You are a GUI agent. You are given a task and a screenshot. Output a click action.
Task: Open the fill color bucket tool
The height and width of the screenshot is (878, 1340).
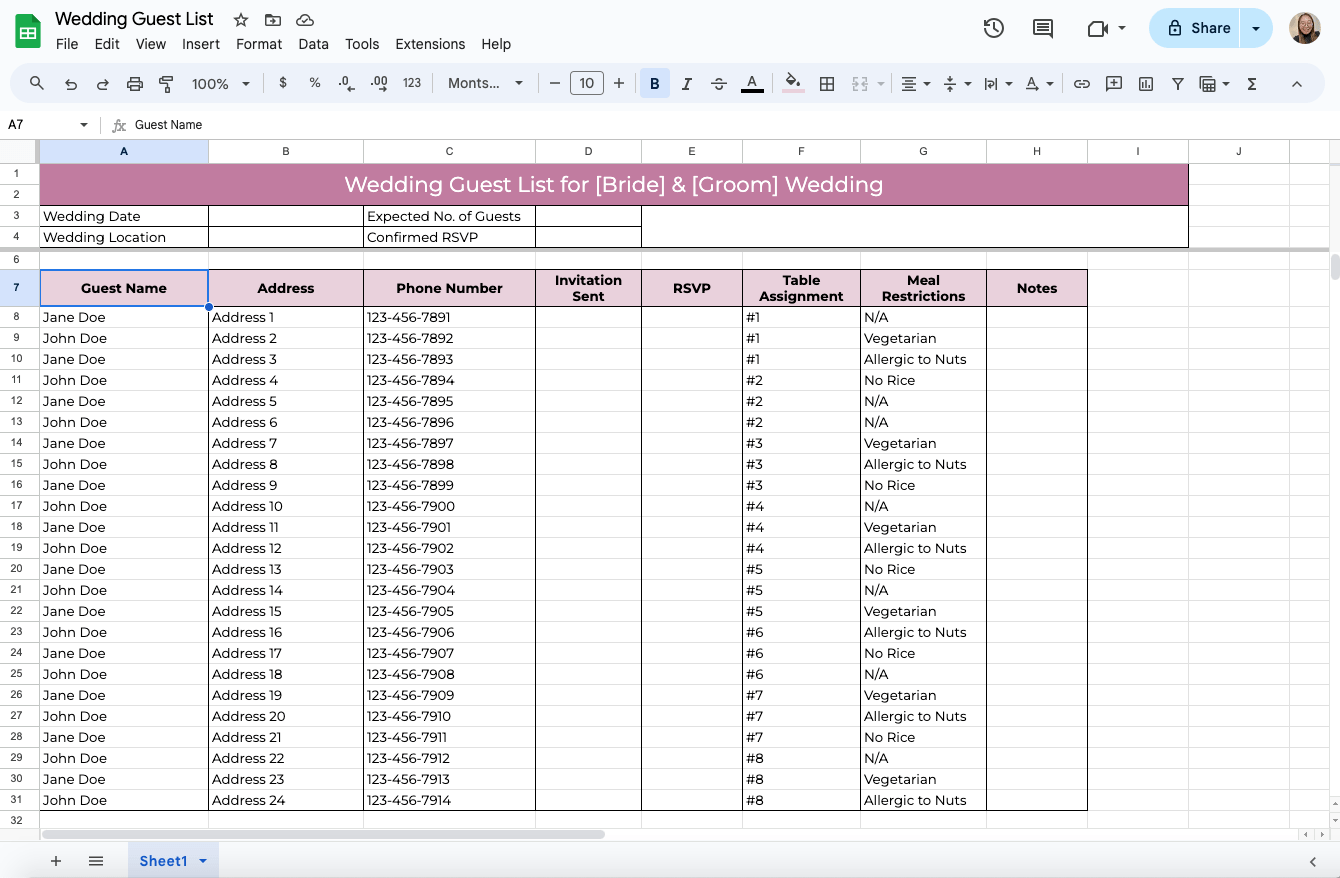click(793, 83)
